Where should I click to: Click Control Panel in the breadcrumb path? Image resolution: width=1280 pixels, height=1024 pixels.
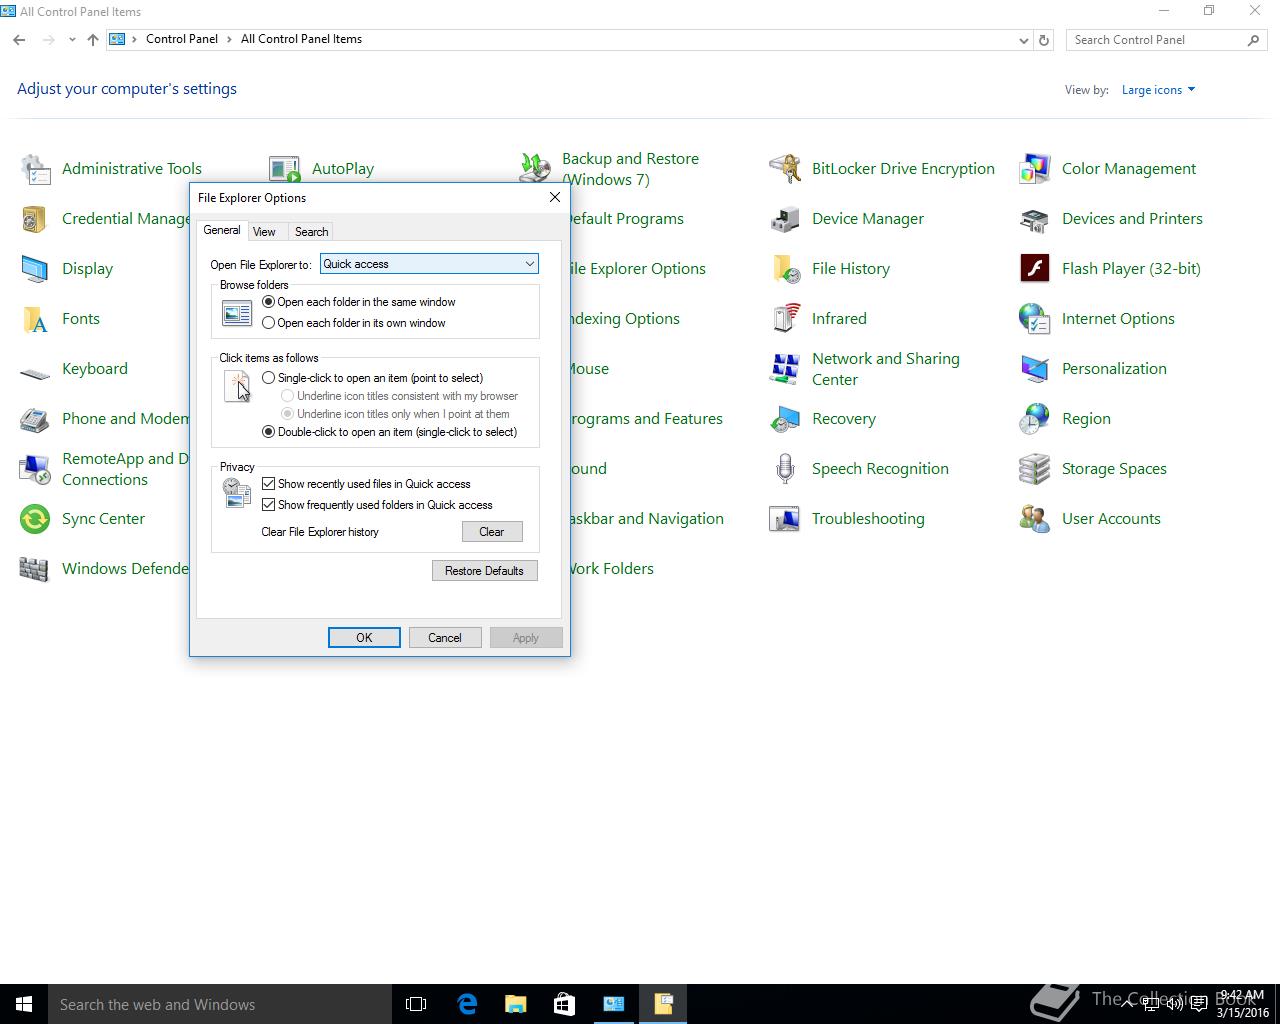click(x=181, y=39)
